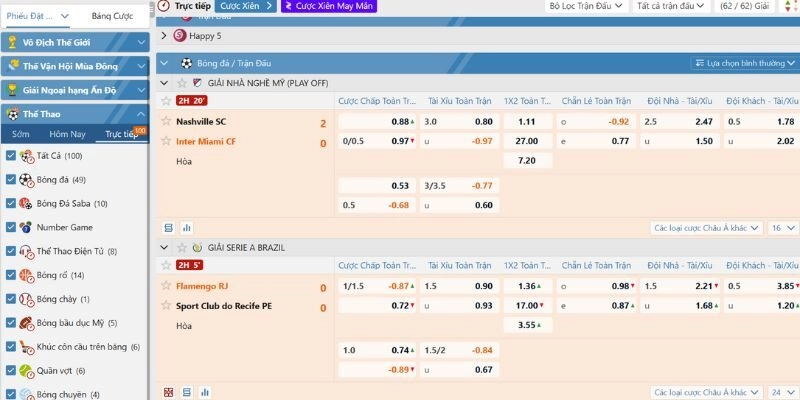Click the Happy 5 game icon
The width and height of the screenshot is (800, 400).
point(179,35)
